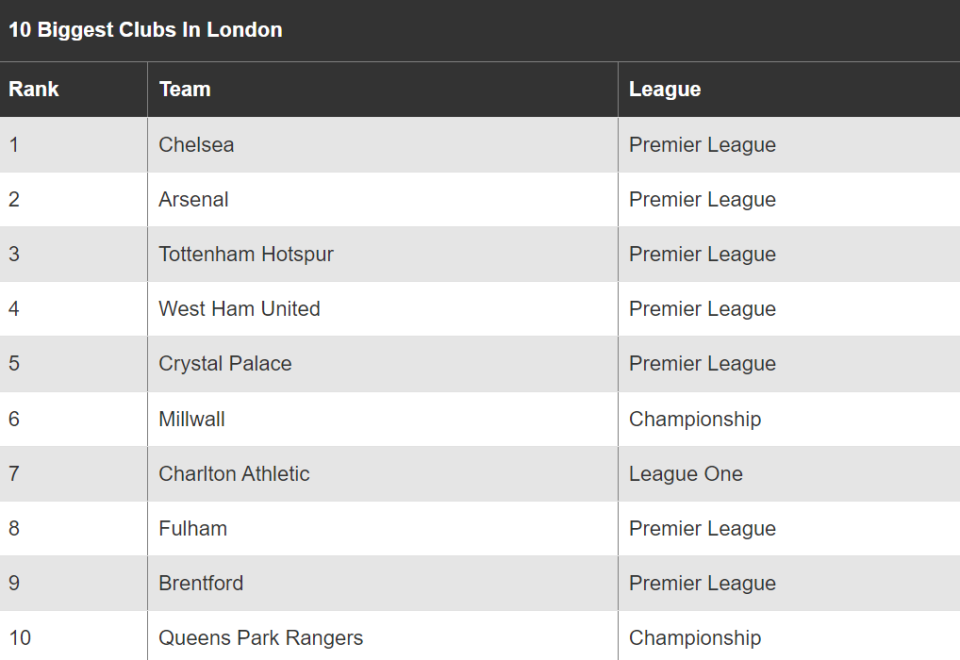This screenshot has width=960, height=660.
Task: Select the Crystal Palace row name
Action: pos(225,363)
